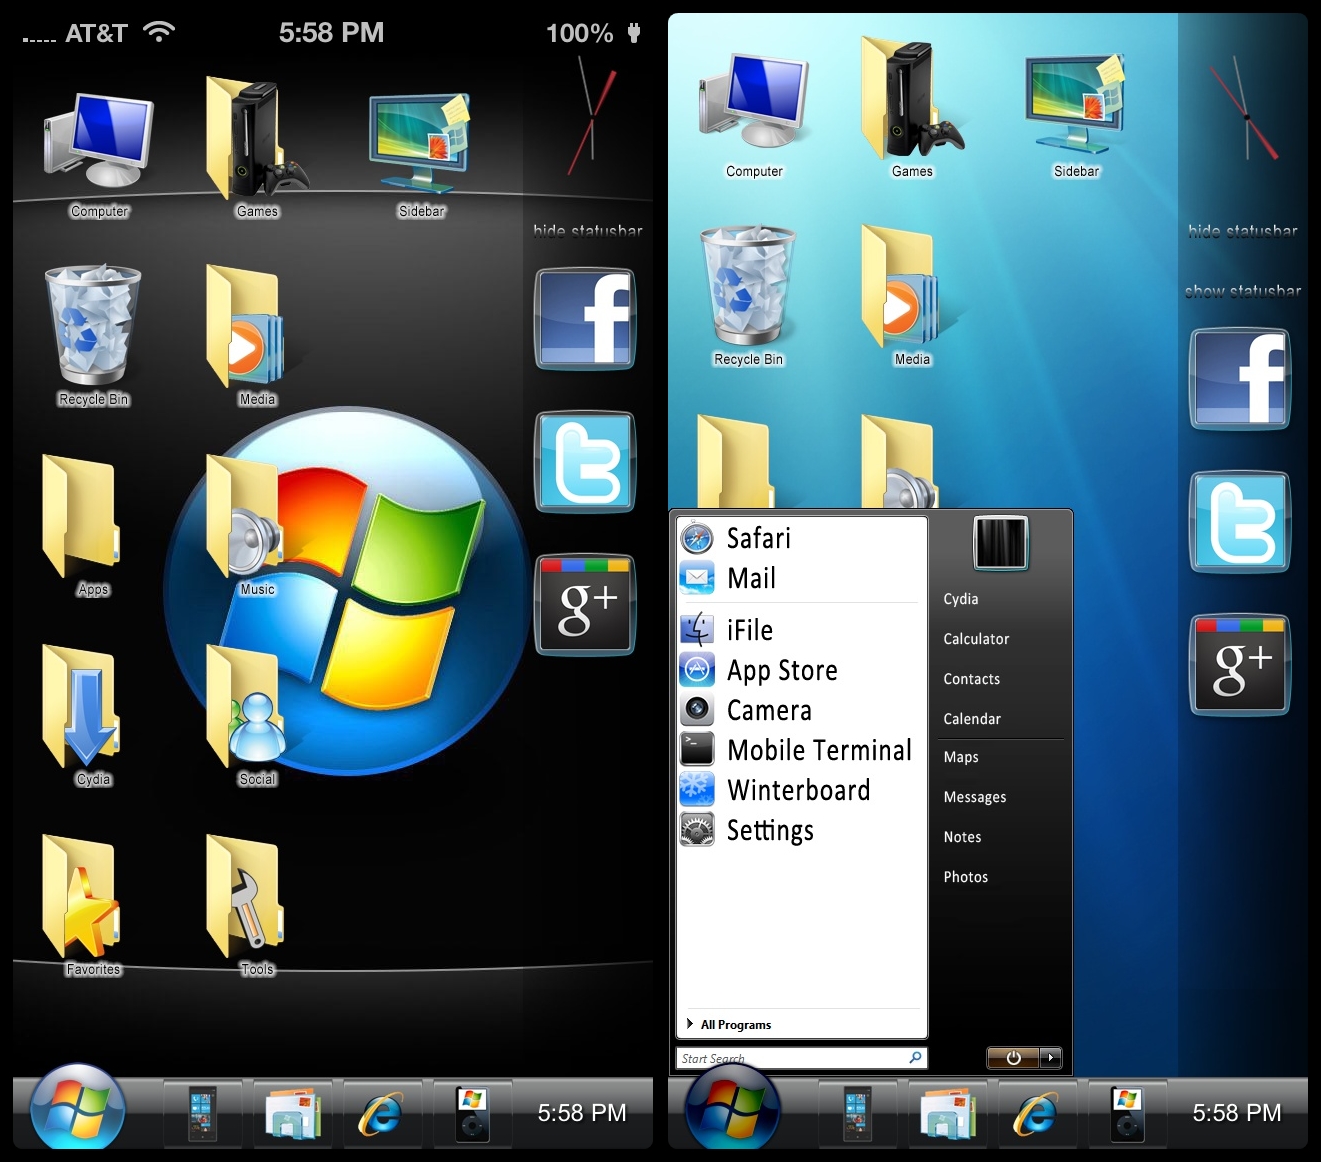Open iPod music icon on the left taskbar

click(472, 1114)
